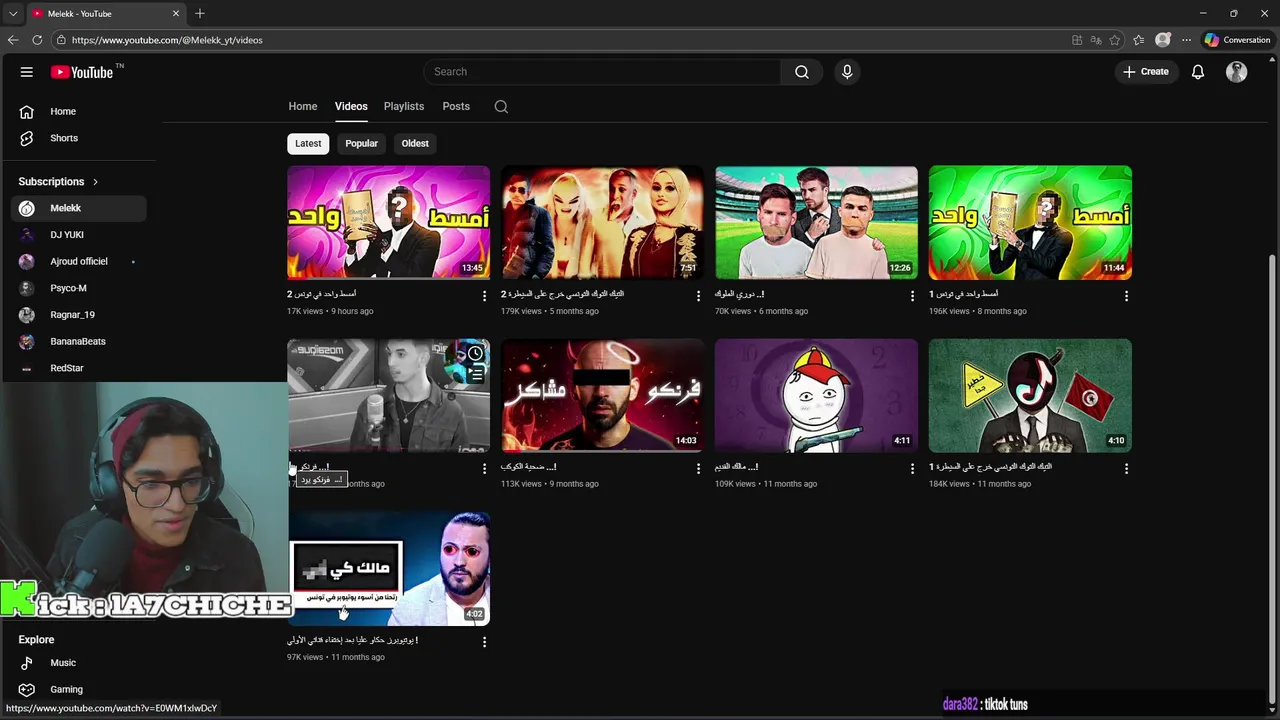1280x720 pixels.
Task: Switch to the channel Home tab
Action: (303, 106)
